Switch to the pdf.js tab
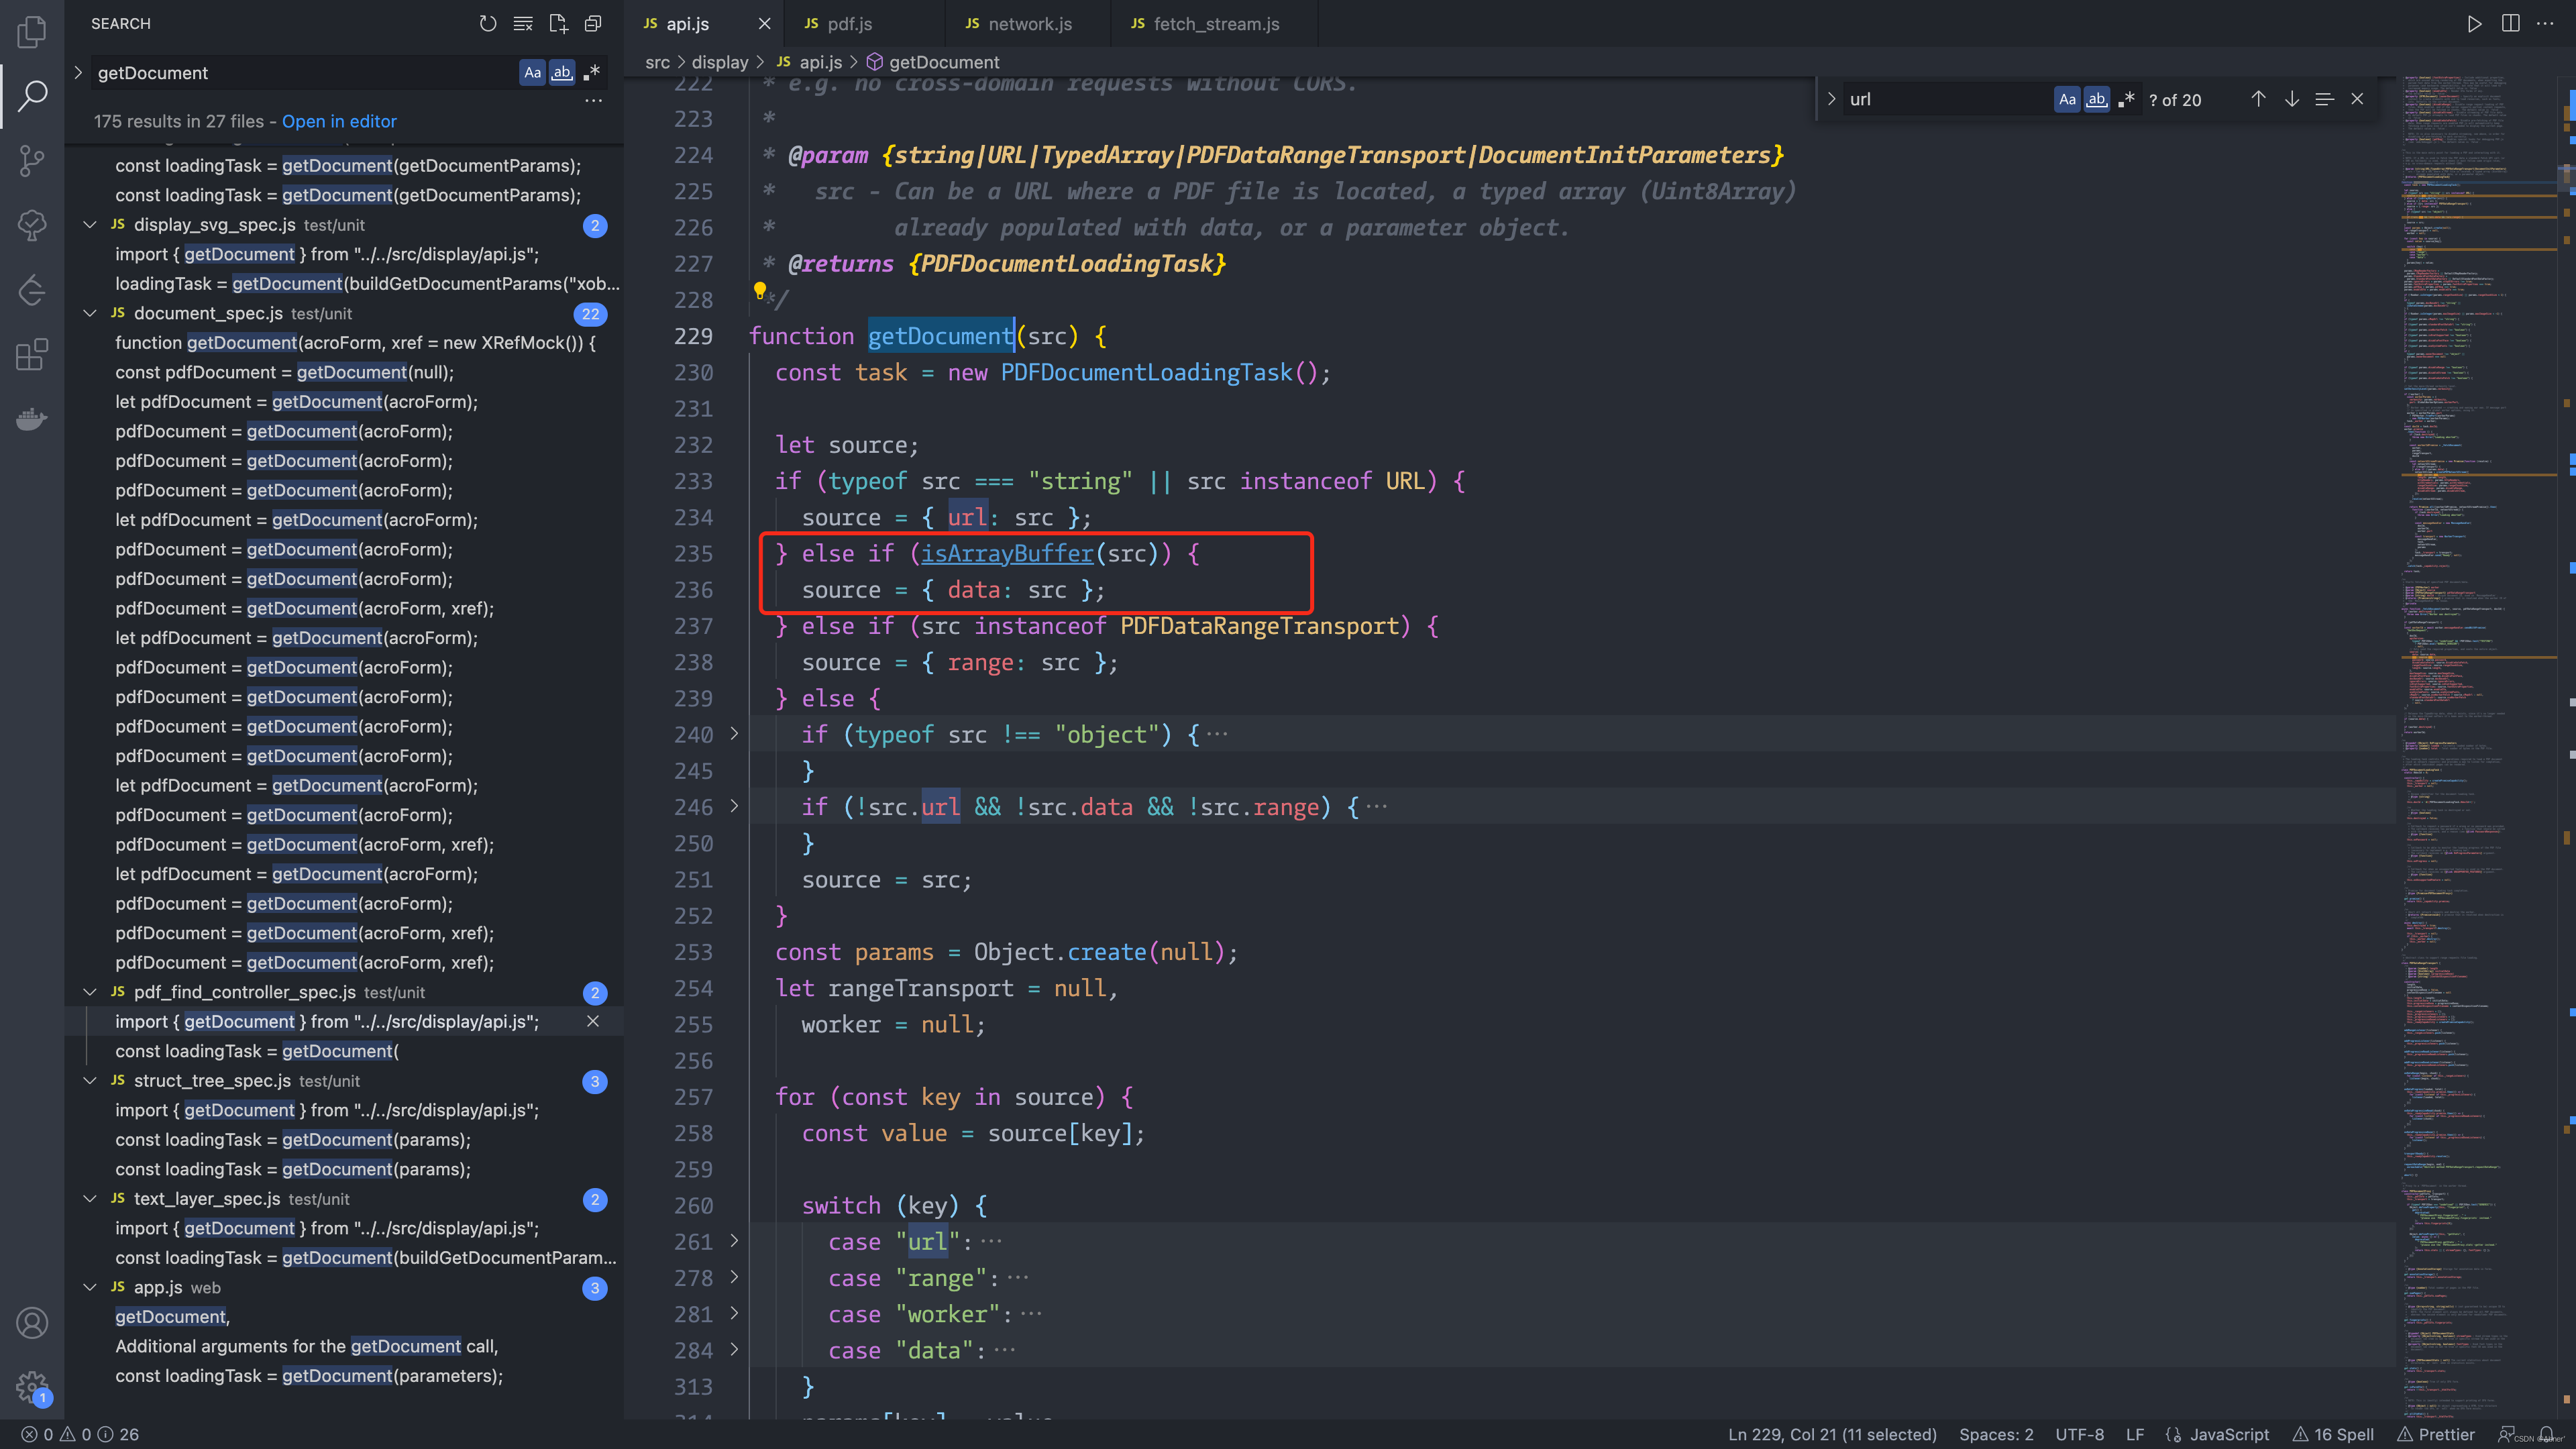Image resolution: width=2576 pixels, height=1449 pixels. pyautogui.click(x=849, y=24)
